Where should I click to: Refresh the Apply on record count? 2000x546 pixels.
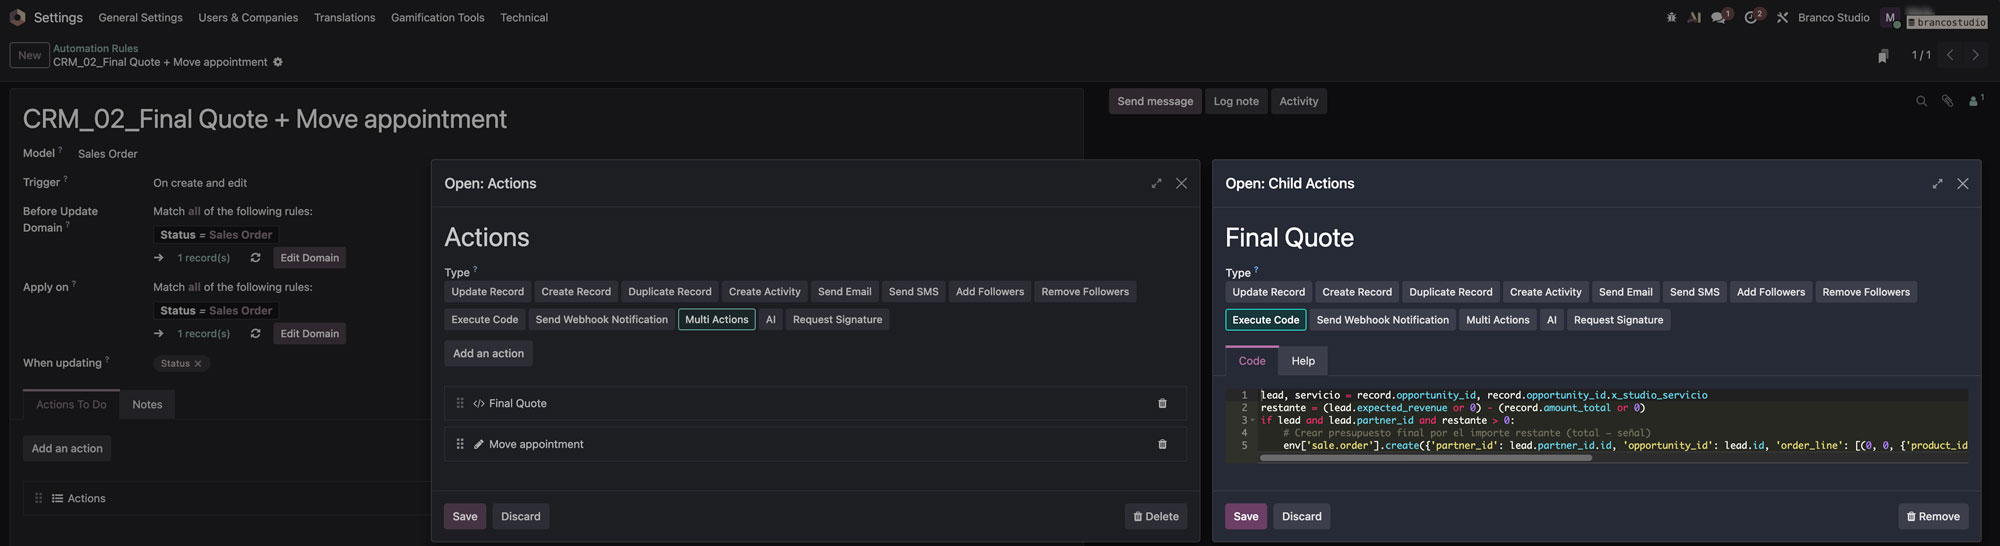(x=256, y=334)
